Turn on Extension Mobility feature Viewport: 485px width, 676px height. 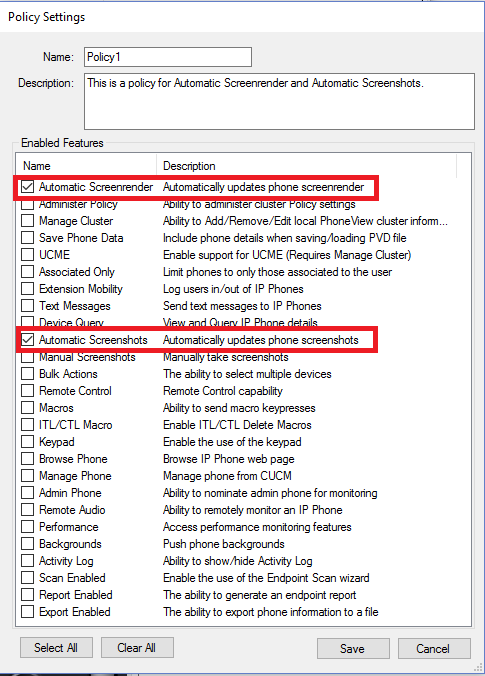[x=28, y=289]
